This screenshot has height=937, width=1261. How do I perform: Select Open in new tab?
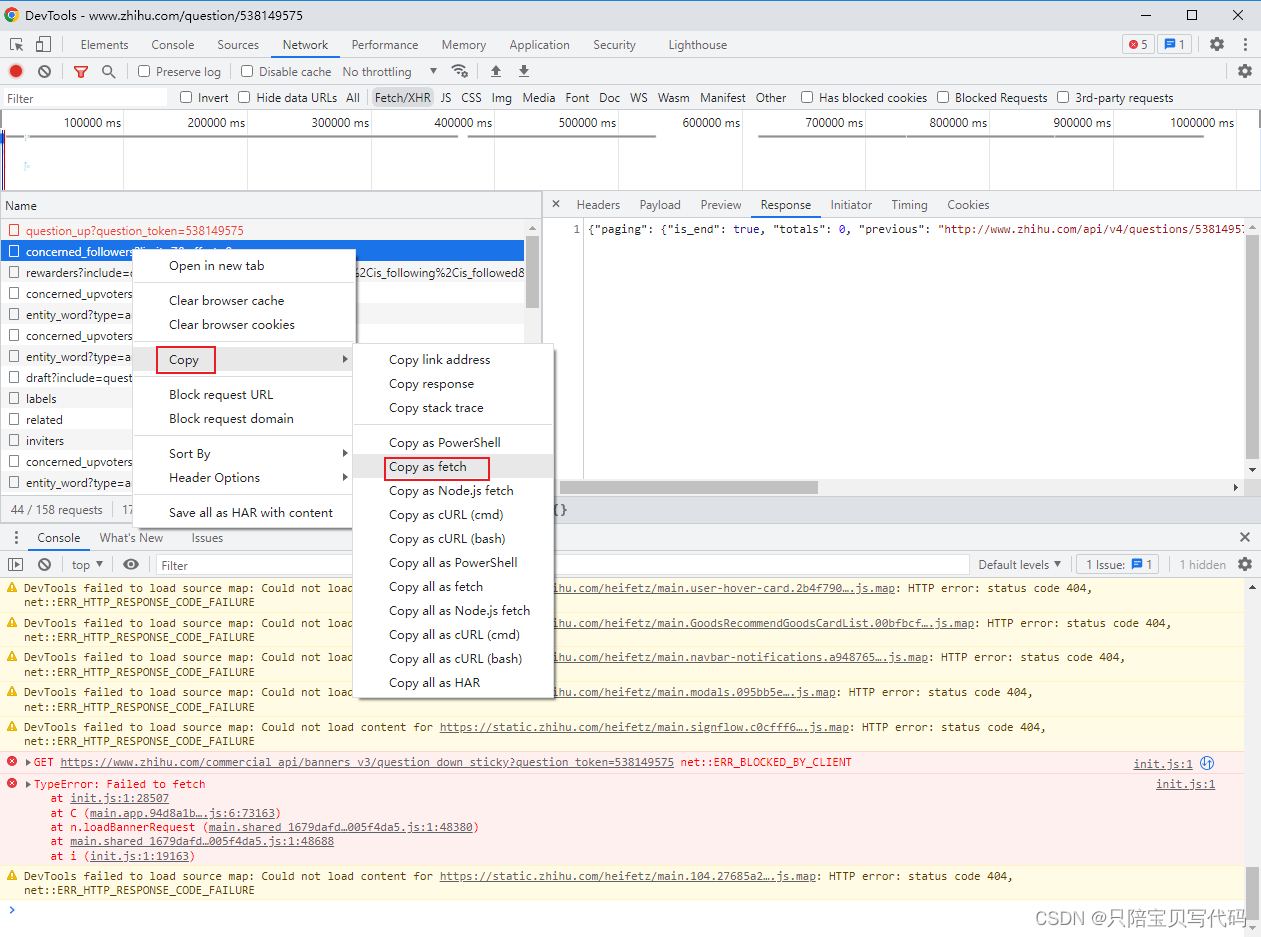click(244, 266)
